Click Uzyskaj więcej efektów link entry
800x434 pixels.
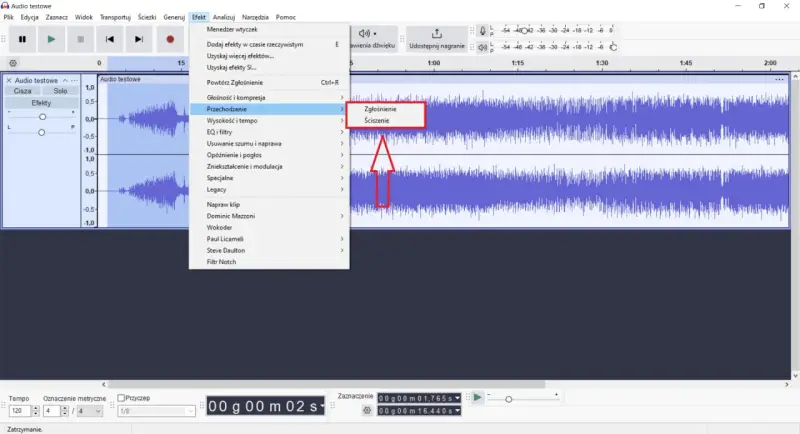tap(269, 56)
